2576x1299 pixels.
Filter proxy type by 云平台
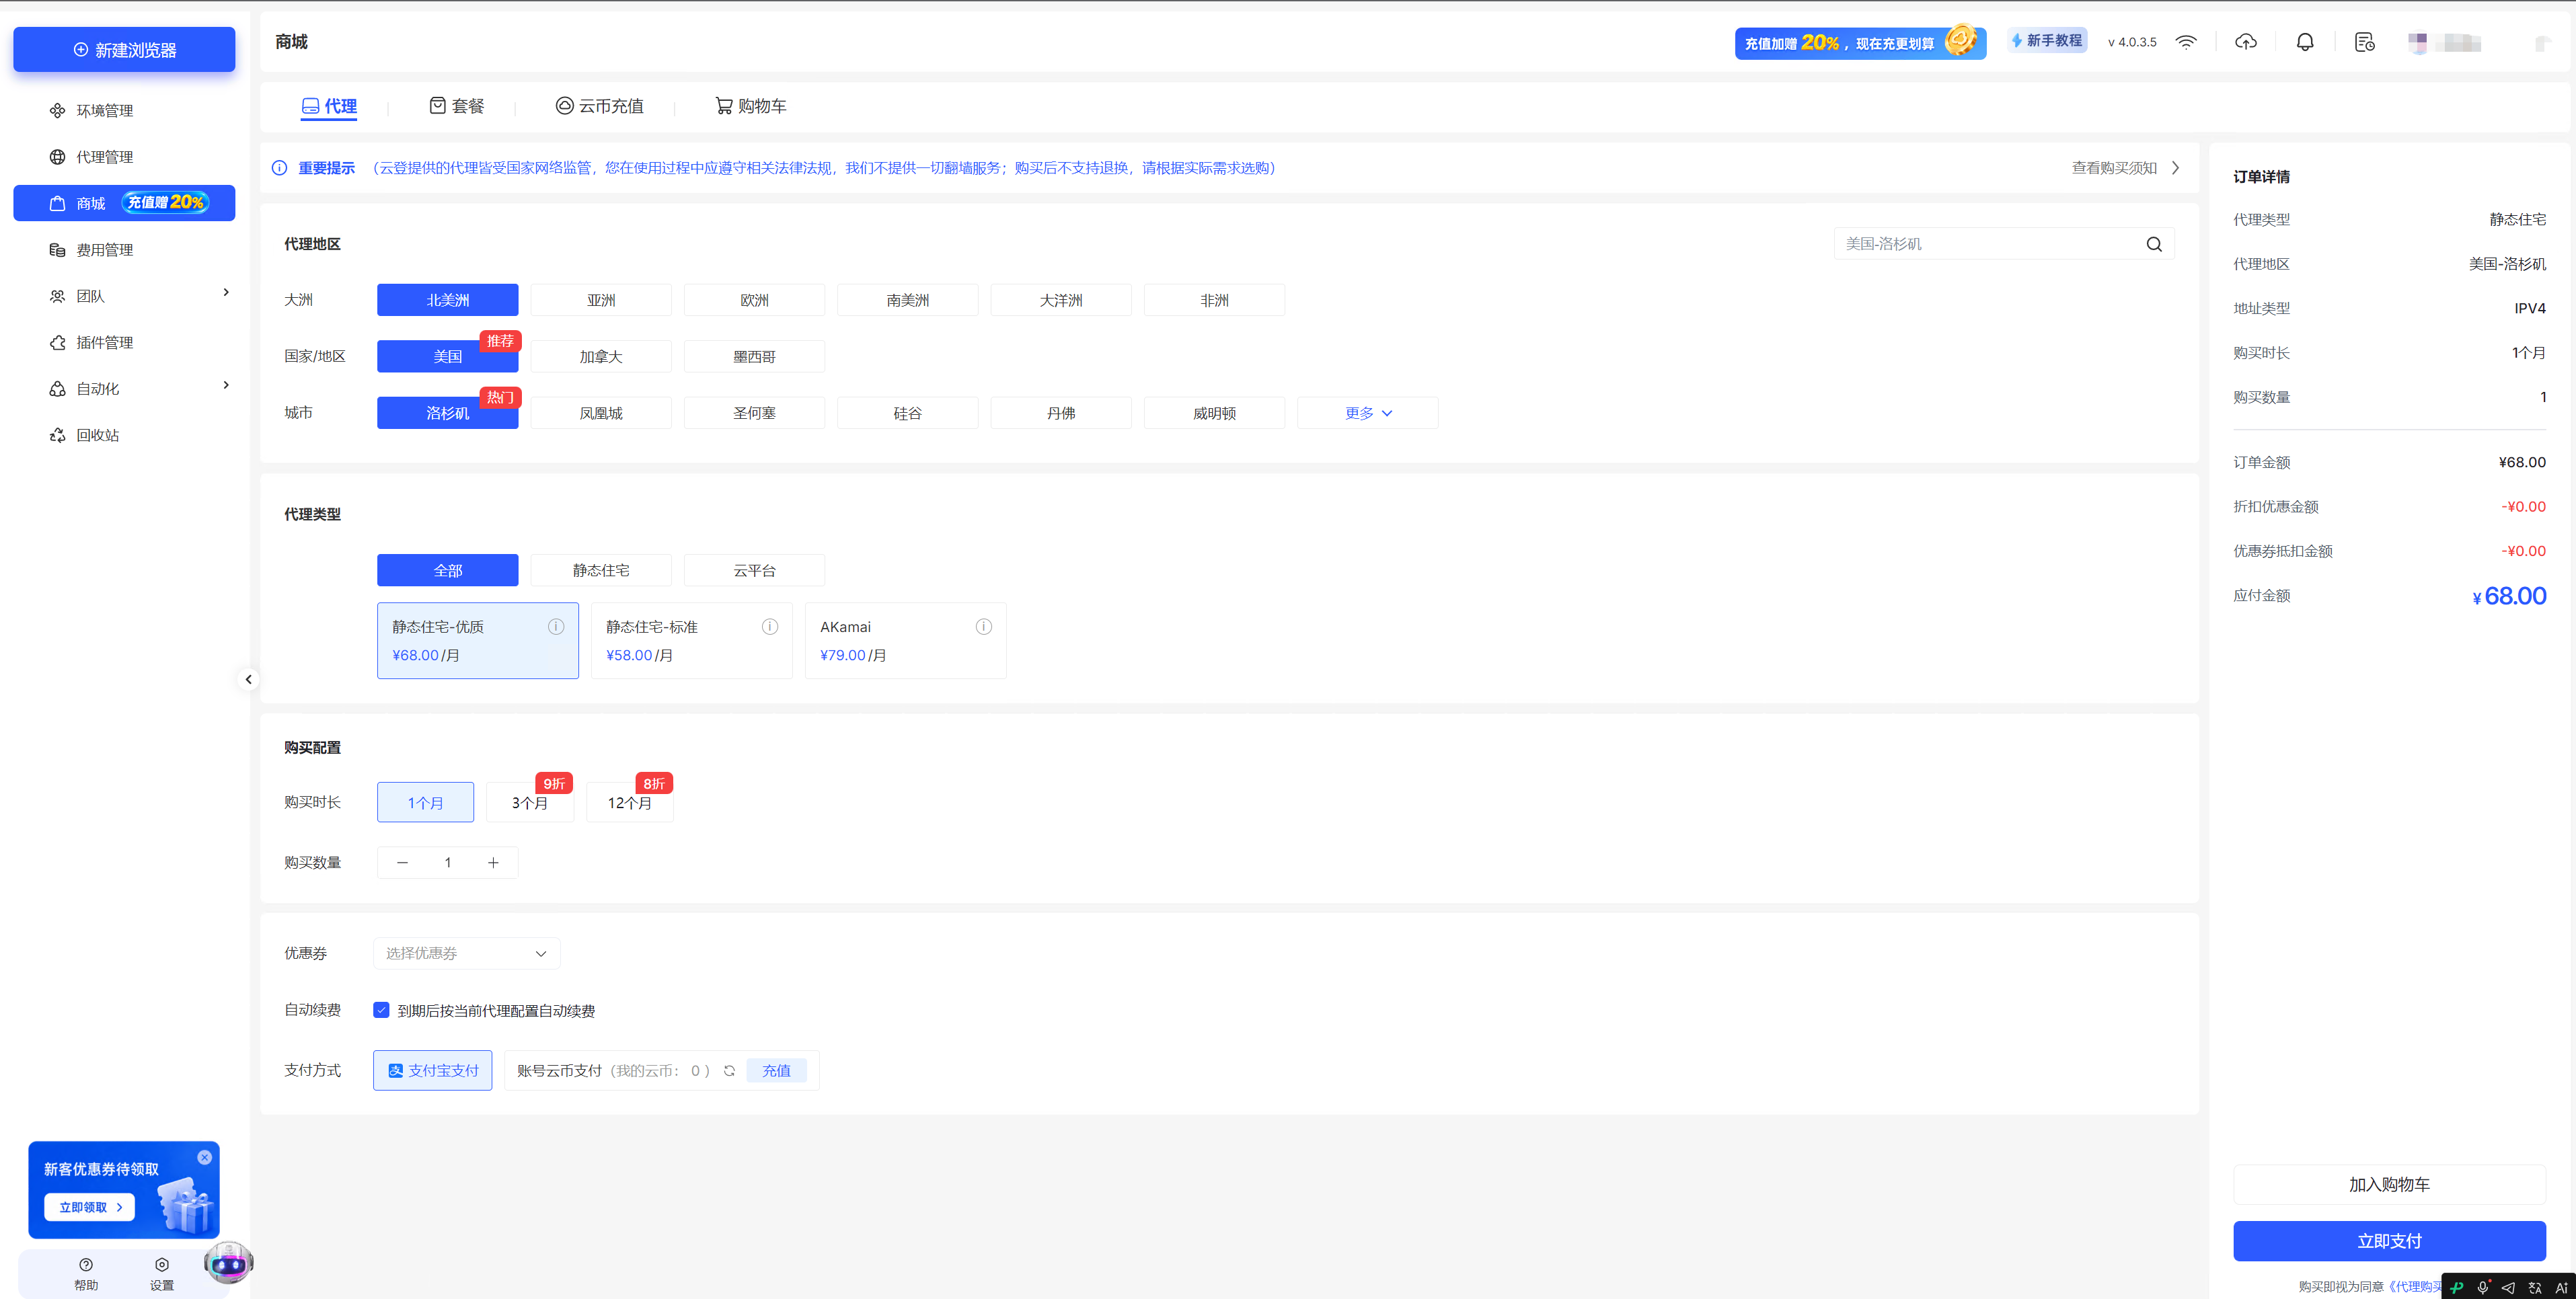pos(754,570)
